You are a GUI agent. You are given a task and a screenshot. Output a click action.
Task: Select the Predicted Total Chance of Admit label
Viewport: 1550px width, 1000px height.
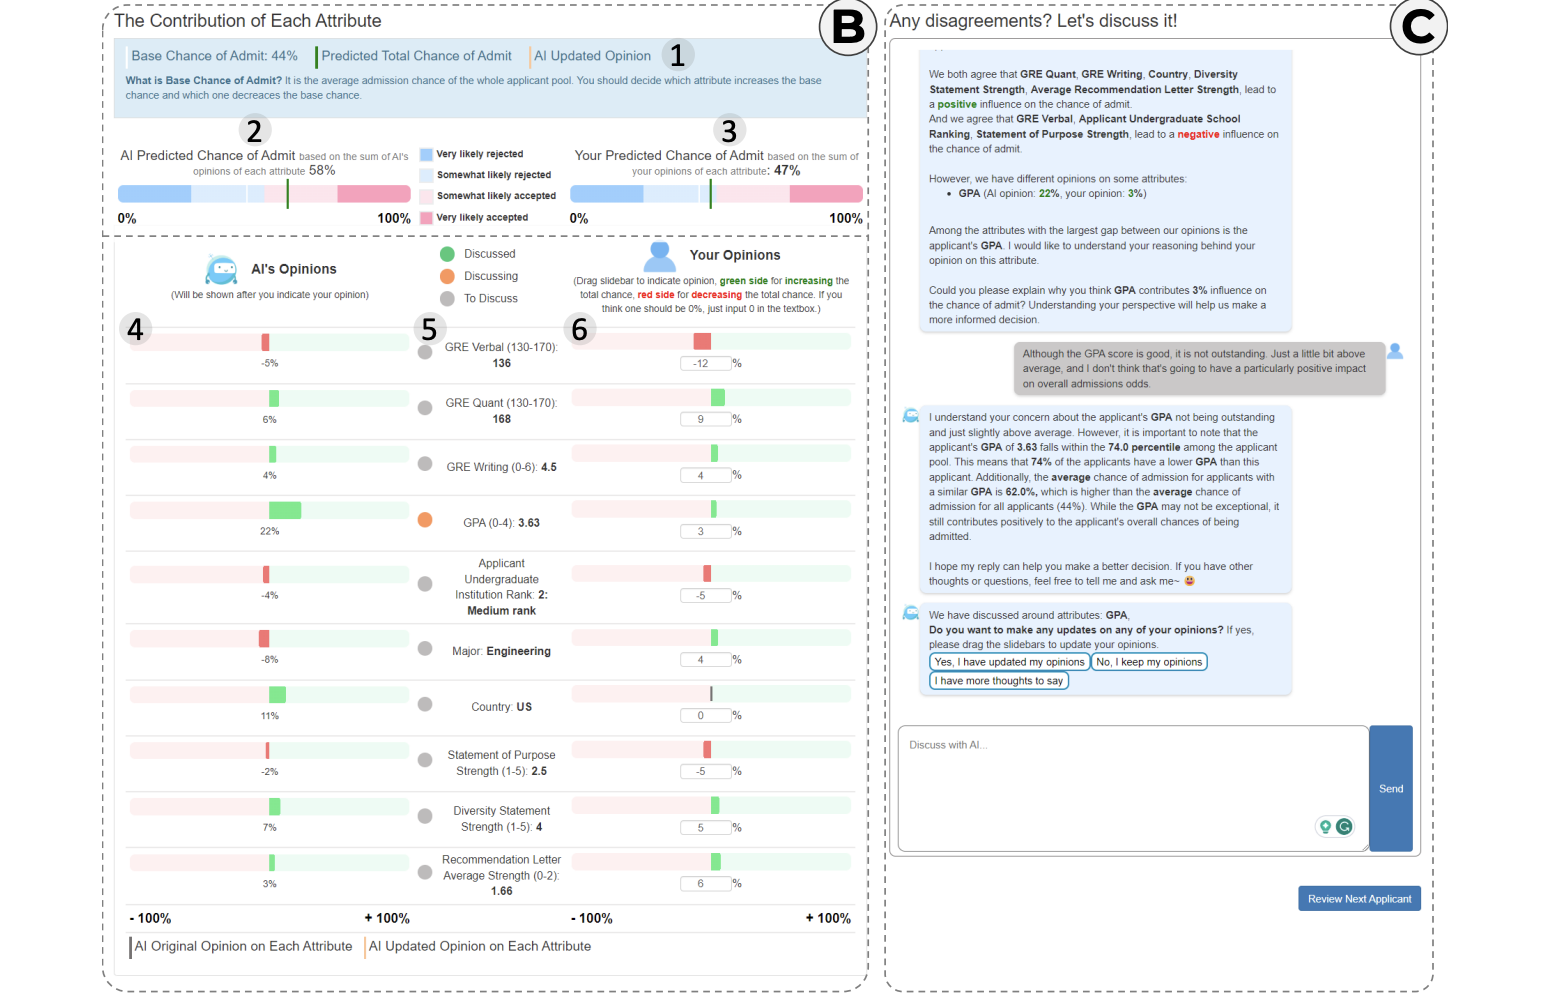coord(416,56)
